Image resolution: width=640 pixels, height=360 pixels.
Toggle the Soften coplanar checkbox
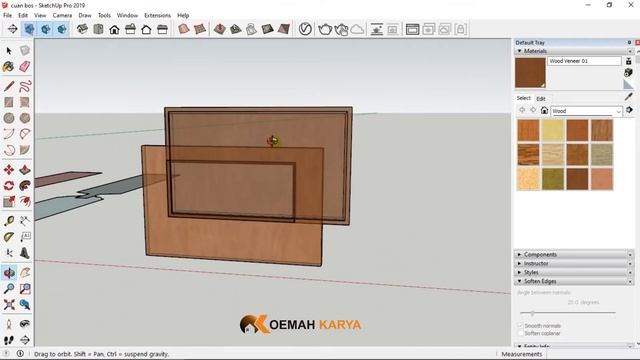point(520,333)
